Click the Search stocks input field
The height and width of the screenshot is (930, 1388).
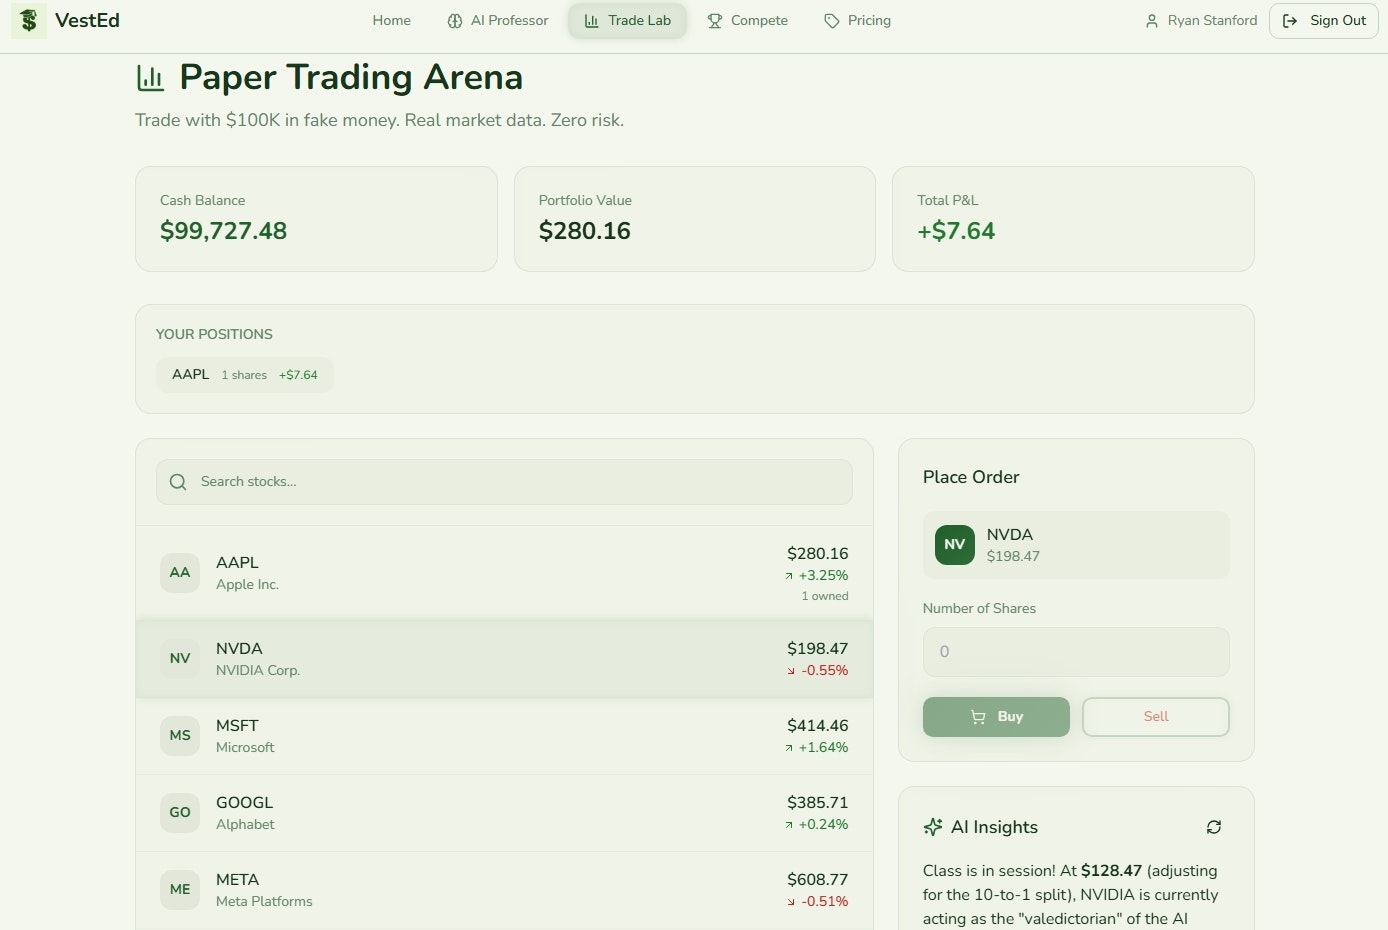(504, 482)
